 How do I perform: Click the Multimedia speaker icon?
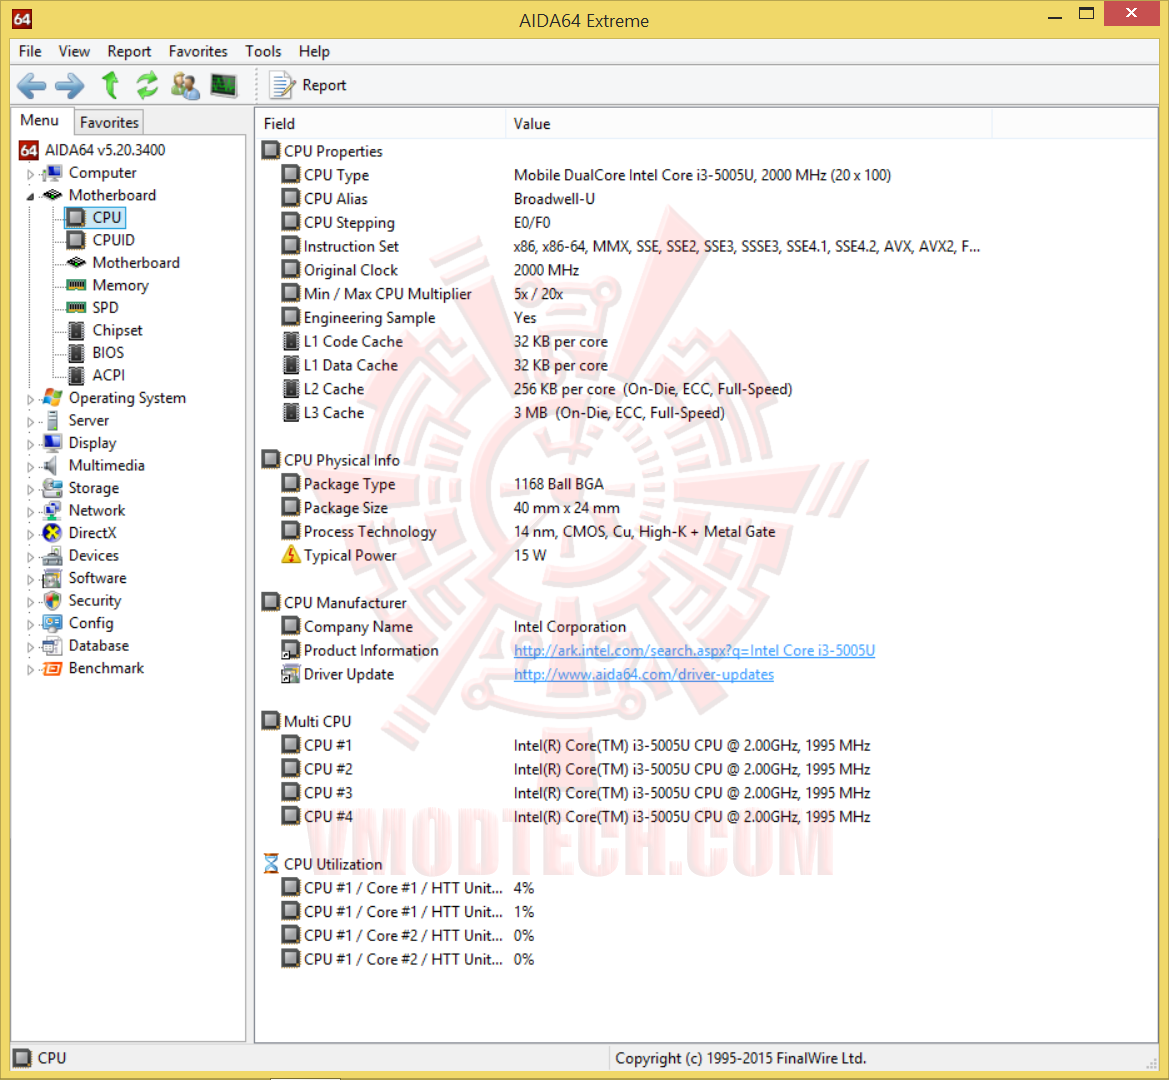point(51,466)
